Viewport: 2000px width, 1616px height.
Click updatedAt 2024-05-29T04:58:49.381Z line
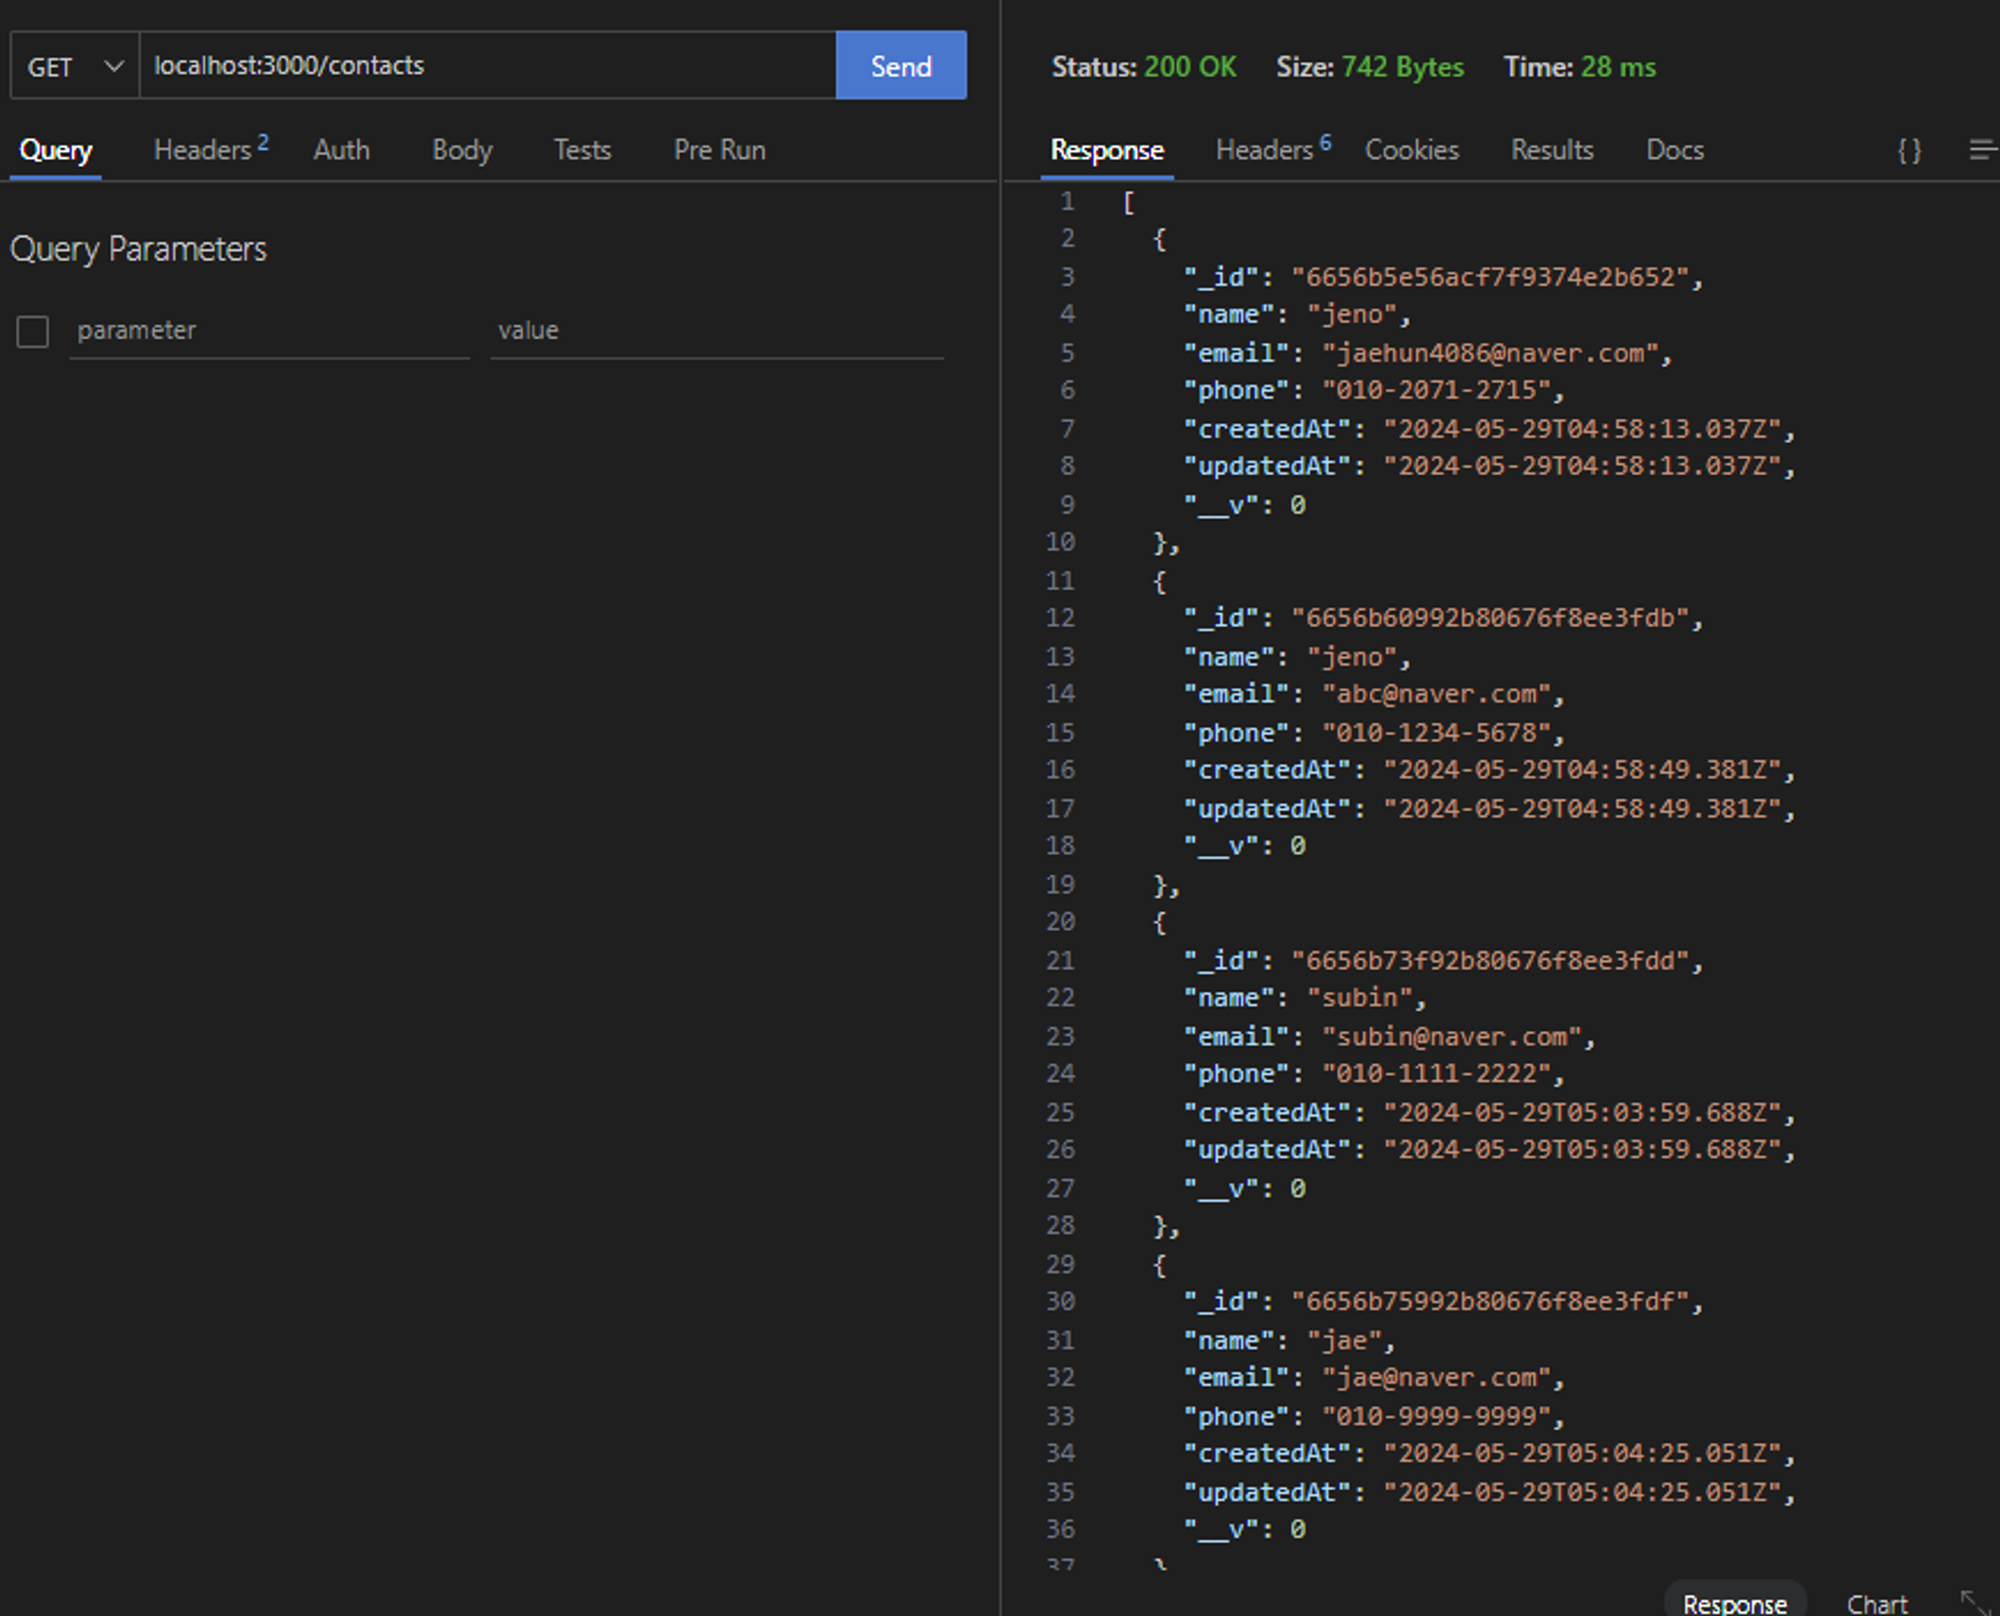1490,809
